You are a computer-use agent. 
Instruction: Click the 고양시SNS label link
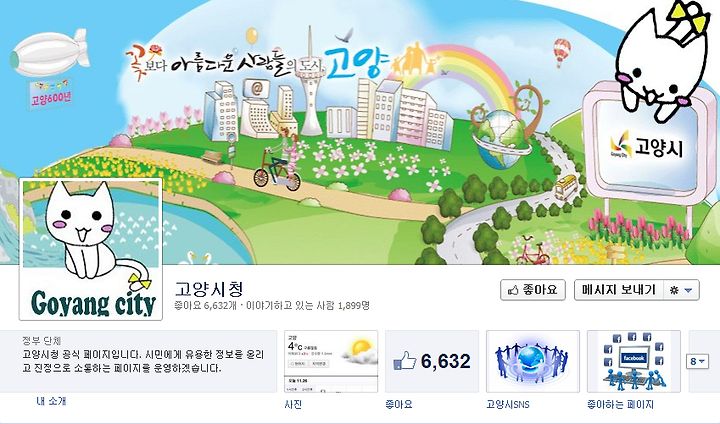point(508,405)
